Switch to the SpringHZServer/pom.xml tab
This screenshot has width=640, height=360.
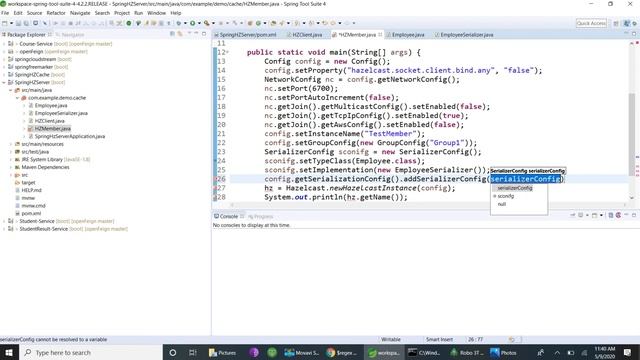click(x=247, y=35)
